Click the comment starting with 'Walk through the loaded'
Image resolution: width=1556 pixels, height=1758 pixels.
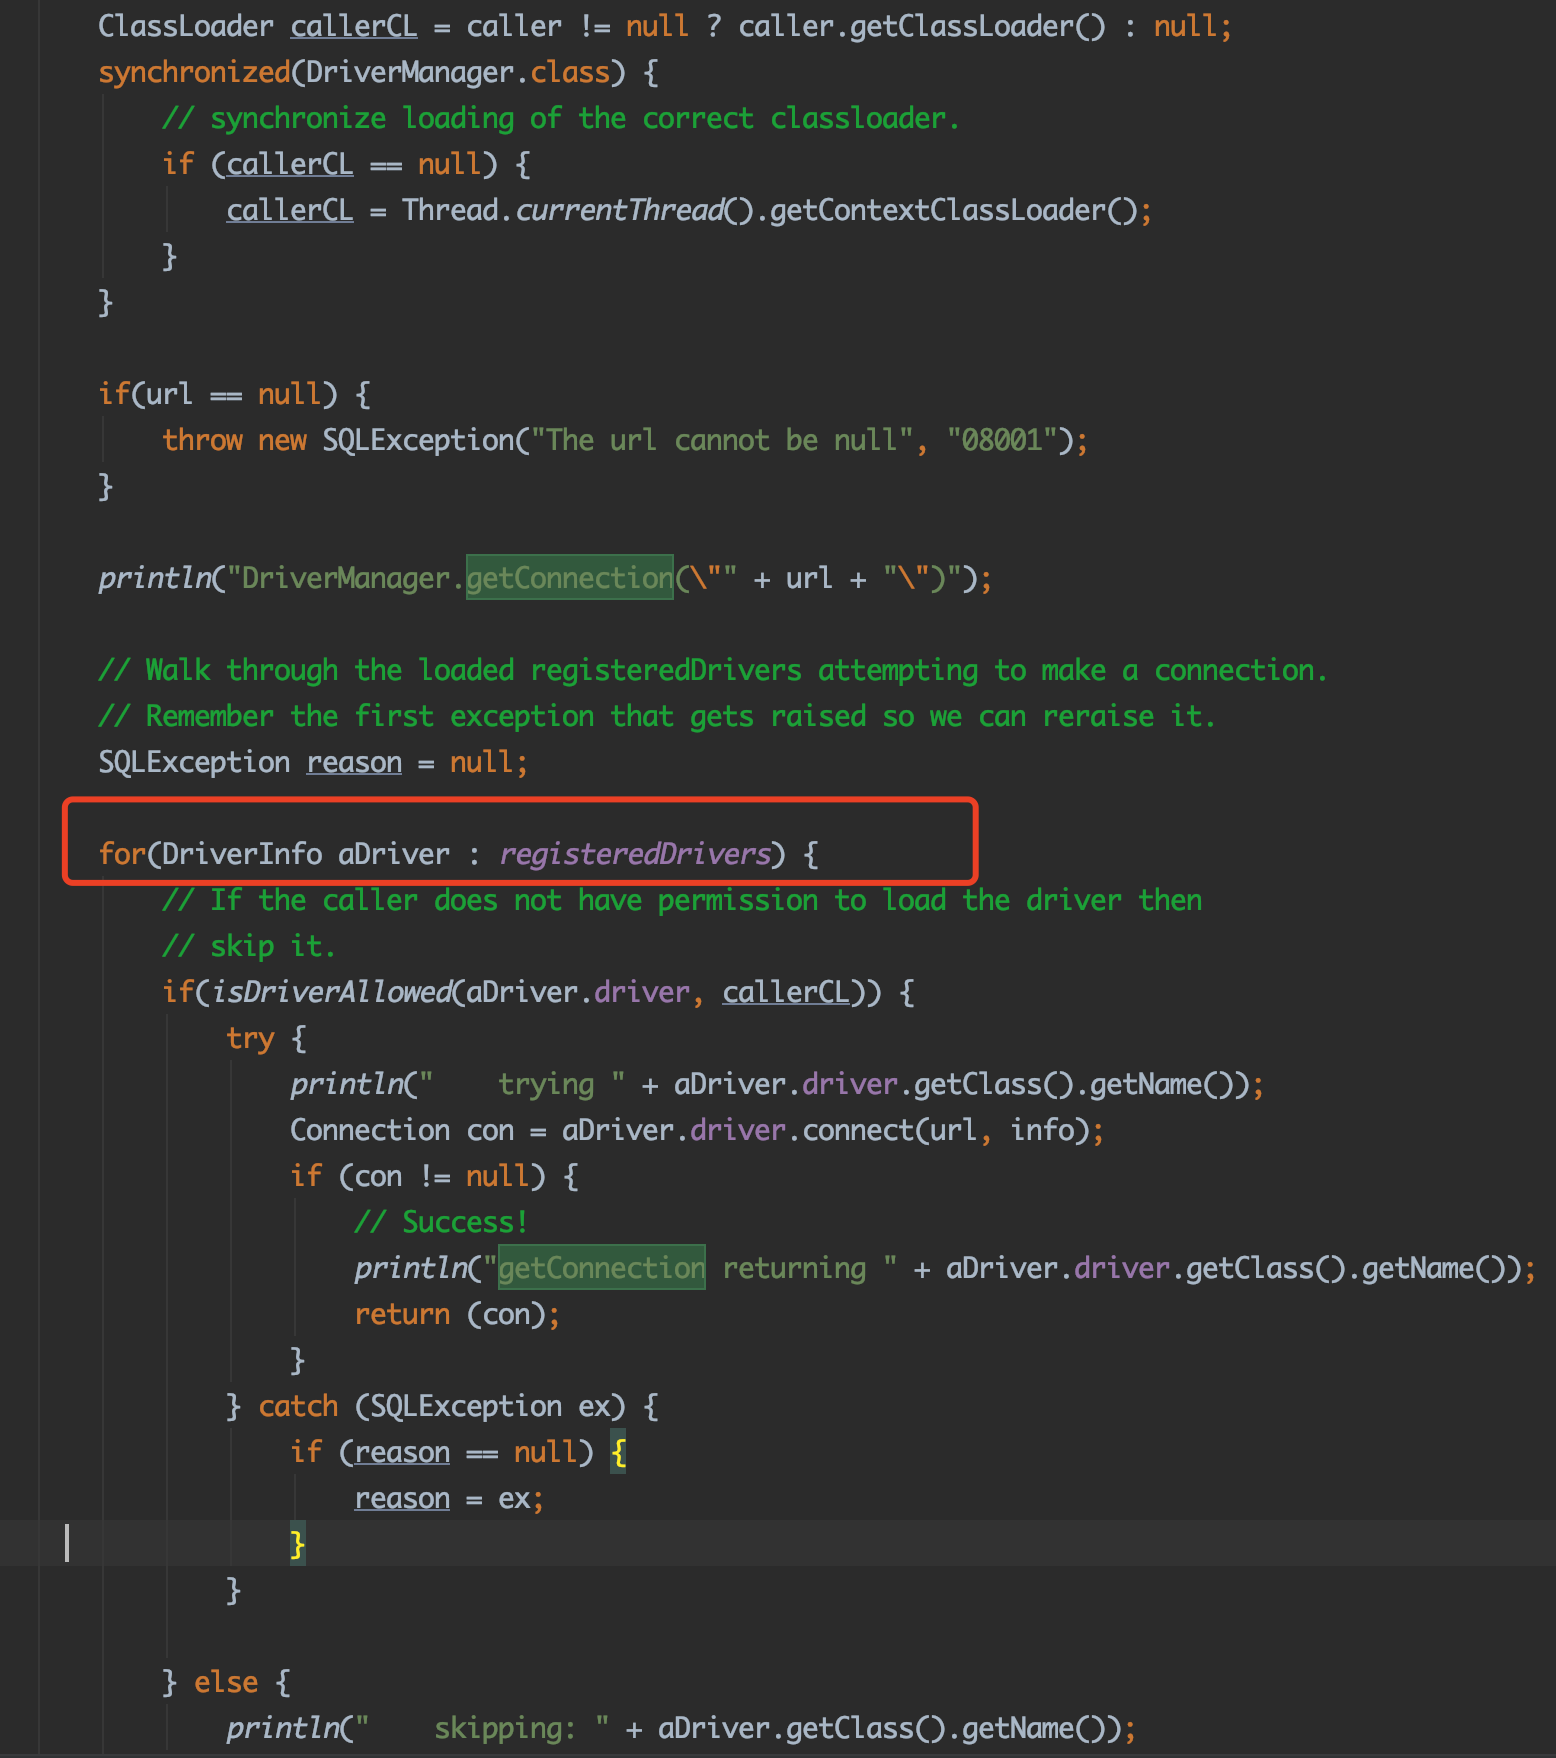(713, 670)
